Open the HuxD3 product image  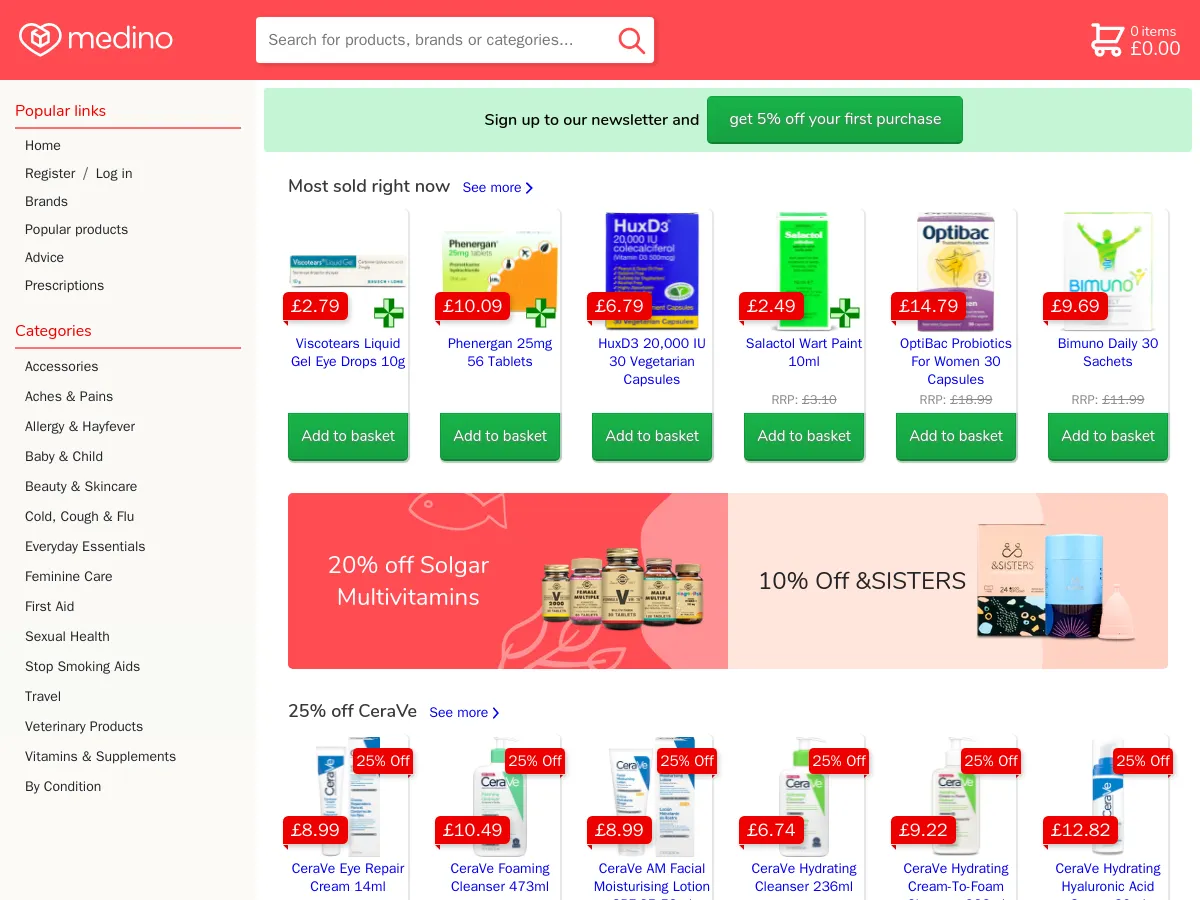pyautogui.click(x=652, y=270)
